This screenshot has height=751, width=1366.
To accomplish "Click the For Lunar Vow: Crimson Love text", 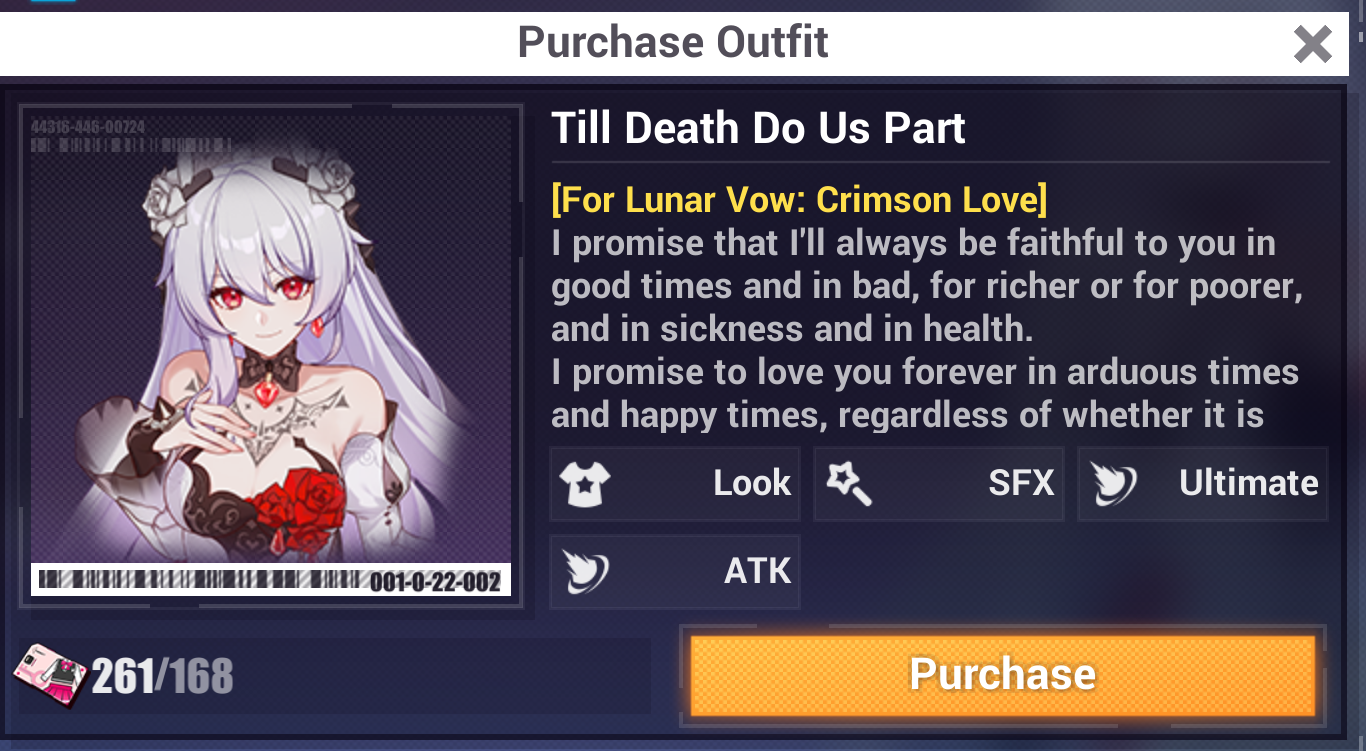I will 799,200.
